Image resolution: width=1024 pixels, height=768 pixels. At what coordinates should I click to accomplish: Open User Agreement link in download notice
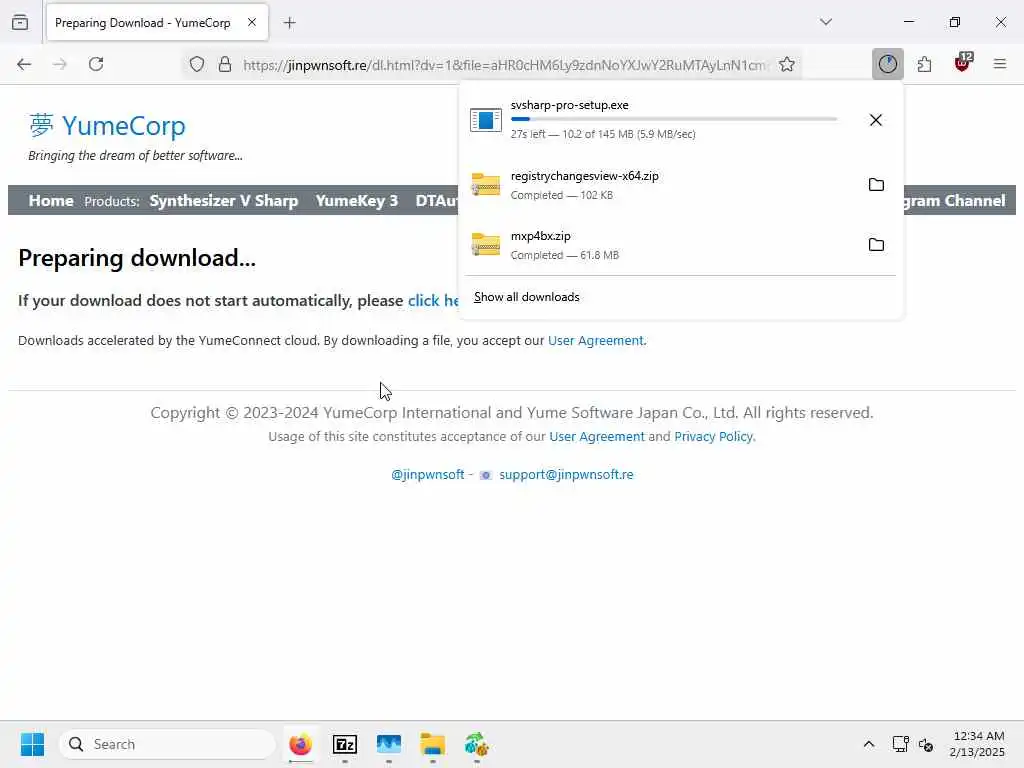[x=596, y=340]
